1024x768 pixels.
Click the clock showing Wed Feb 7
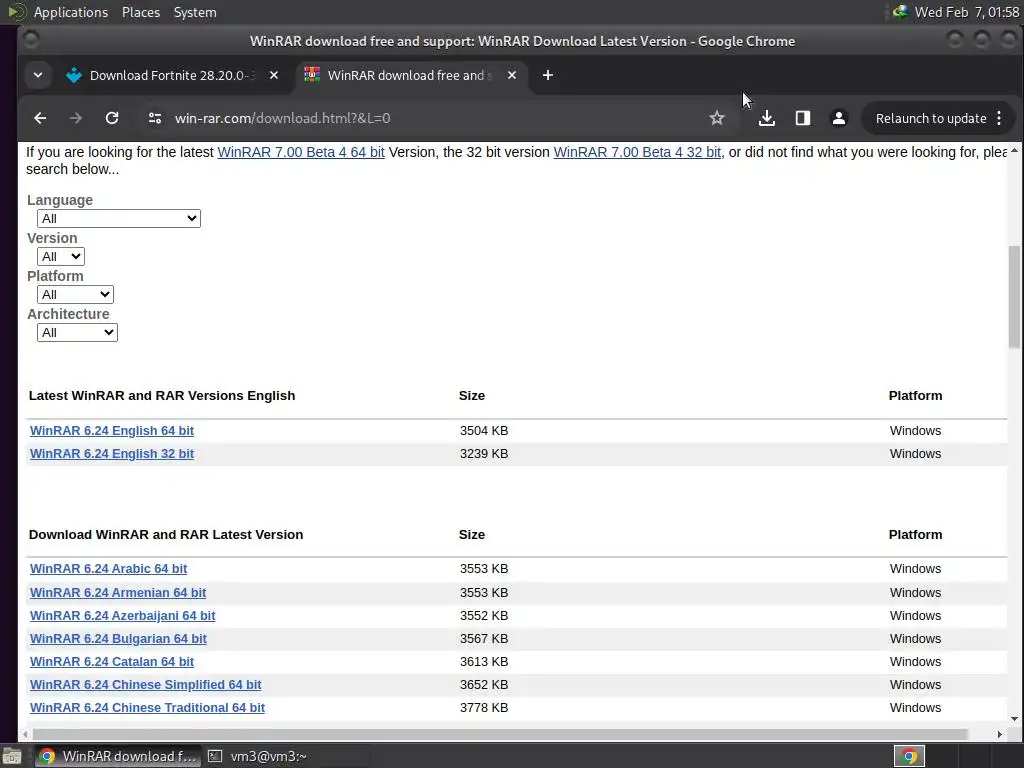[x=967, y=12]
